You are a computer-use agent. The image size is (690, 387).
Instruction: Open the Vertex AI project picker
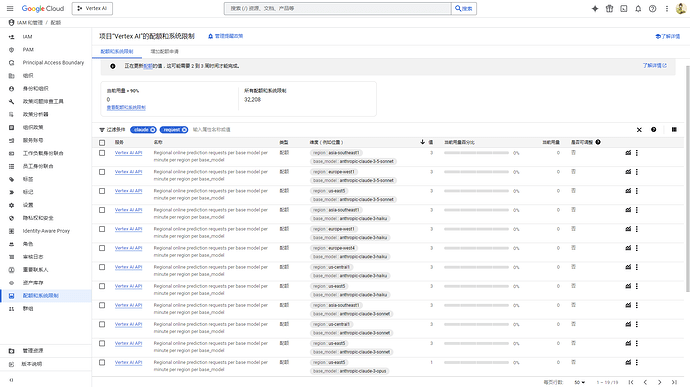point(92,8)
